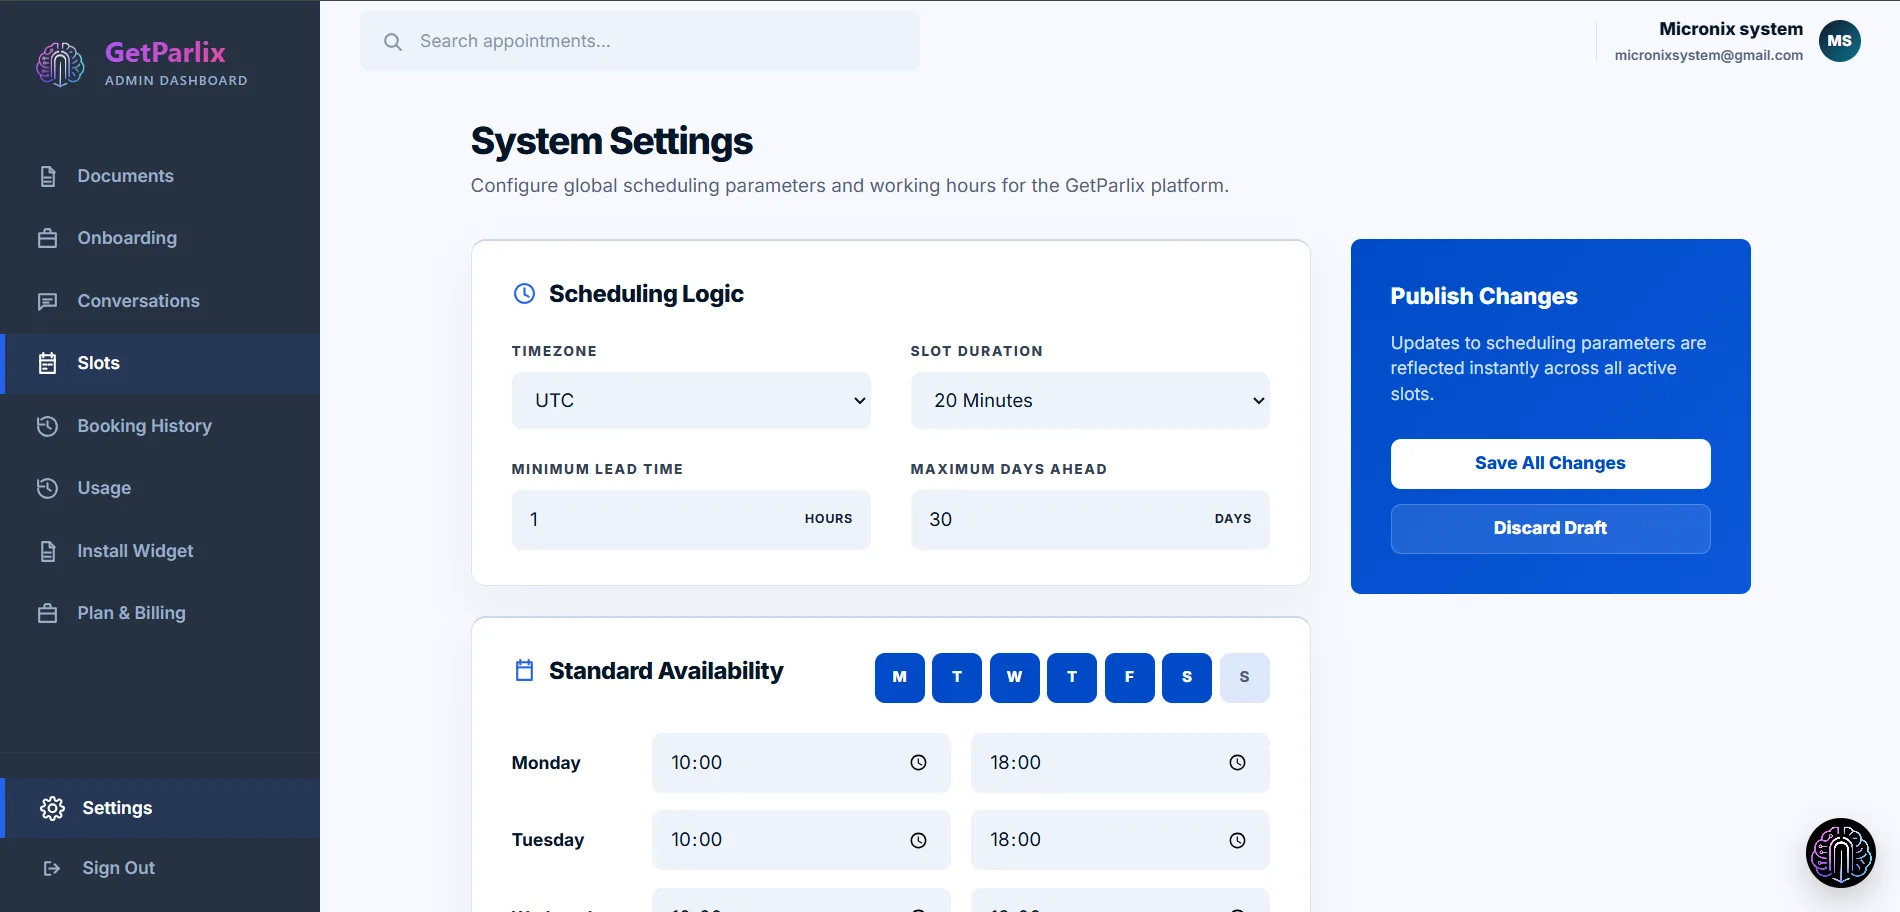Toggle Thursday availability day button
Viewport: 1900px width, 912px height.
point(1072,677)
